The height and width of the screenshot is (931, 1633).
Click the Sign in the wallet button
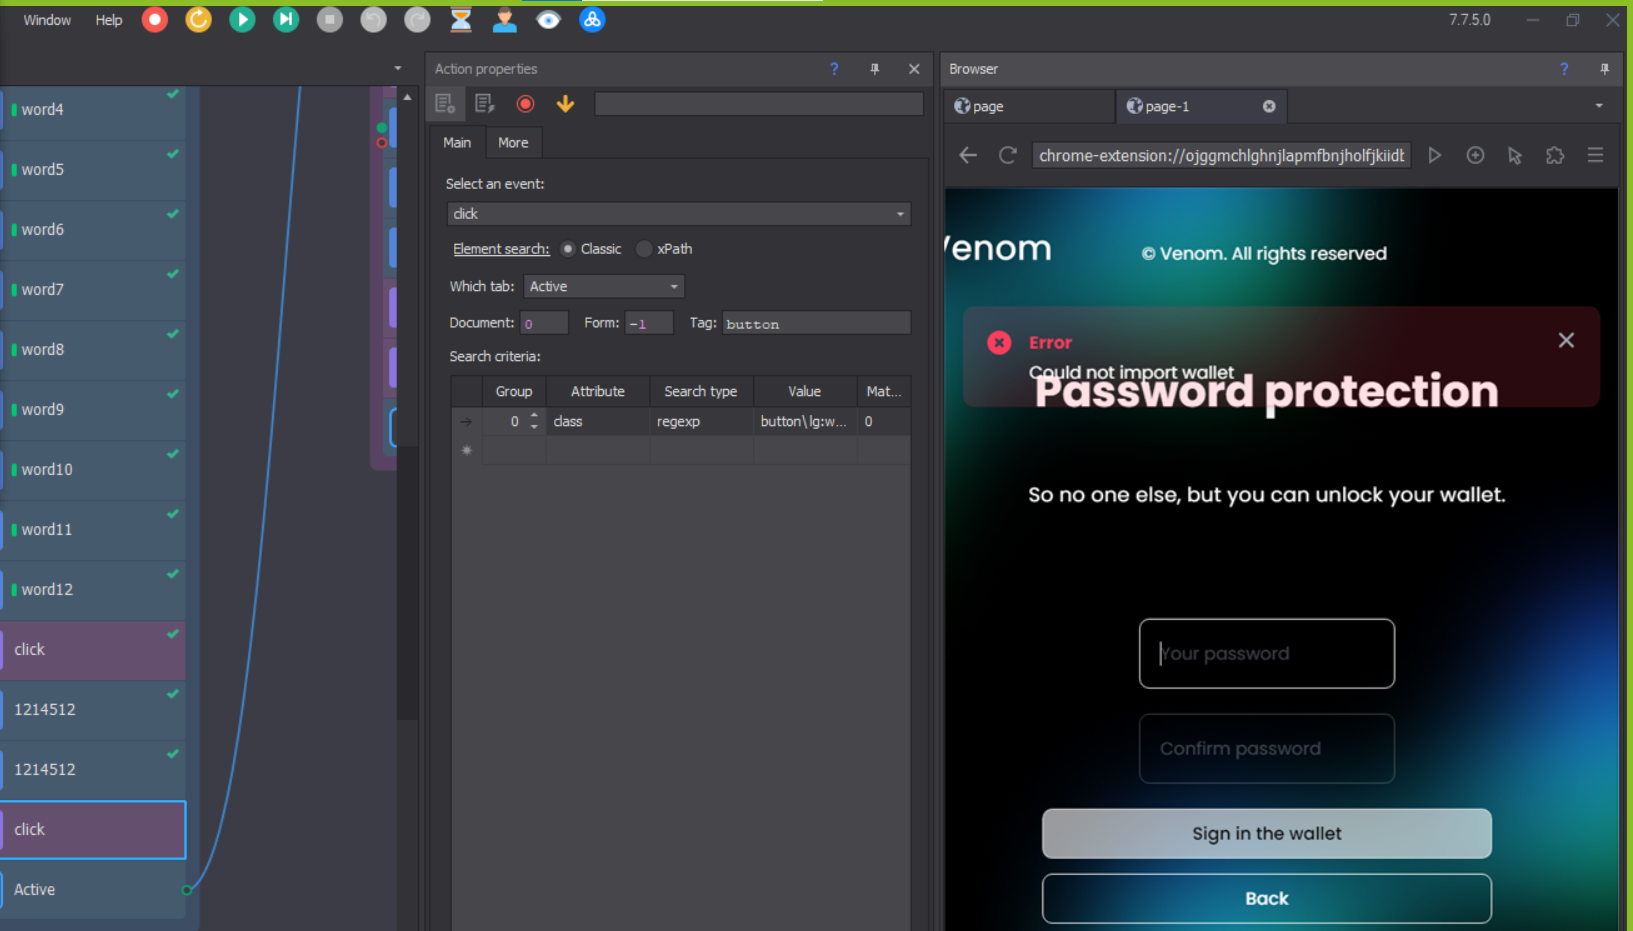point(1266,834)
